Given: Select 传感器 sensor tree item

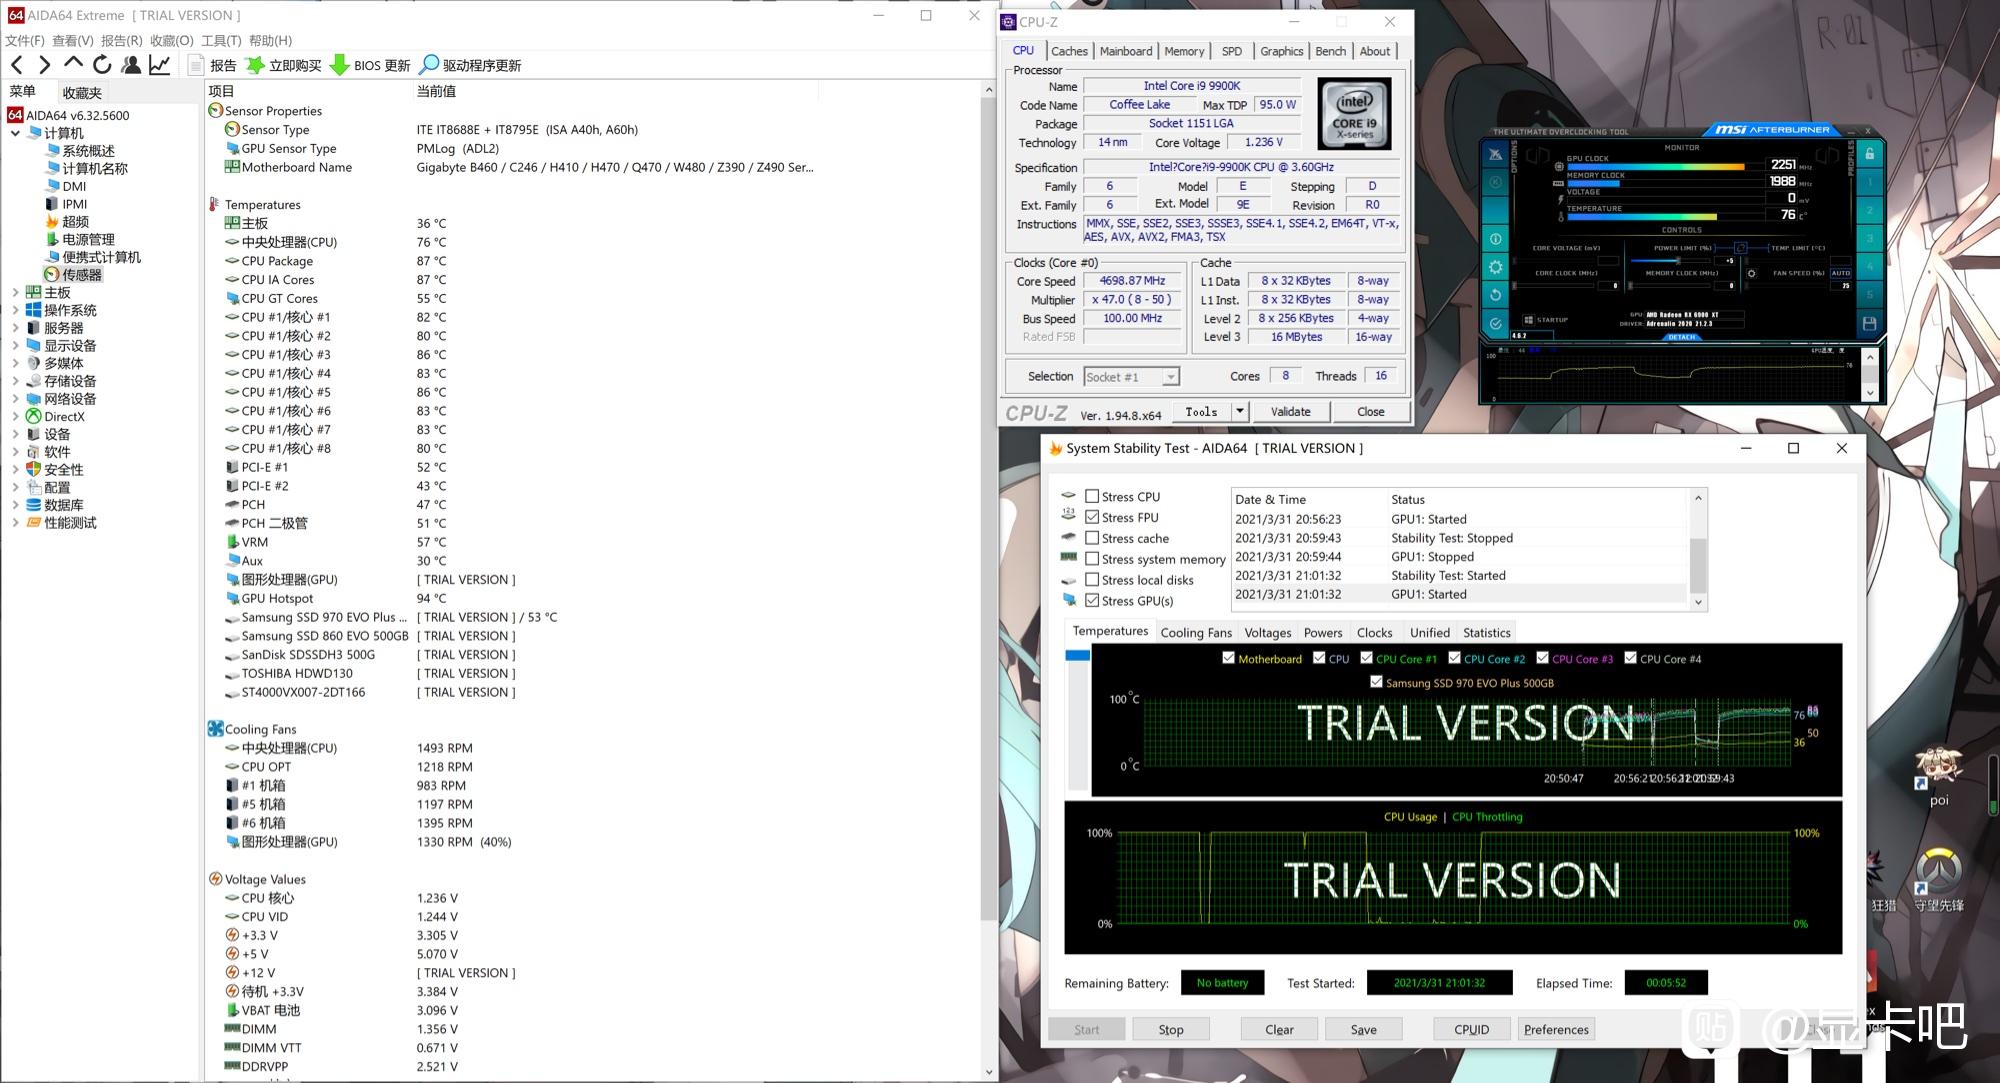Looking at the screenshot, I should (x=72, y=274).
